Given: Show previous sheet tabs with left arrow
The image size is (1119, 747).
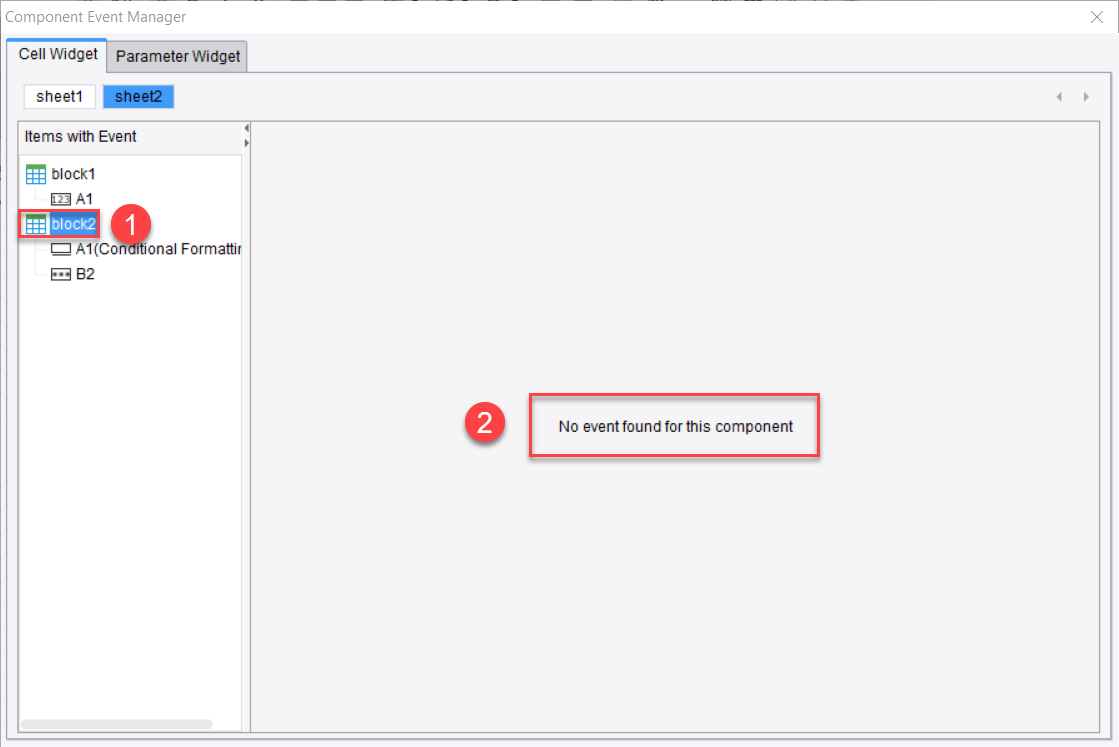Looking at the screenshot, I should pyautogui.click(x=1059, y=96).
